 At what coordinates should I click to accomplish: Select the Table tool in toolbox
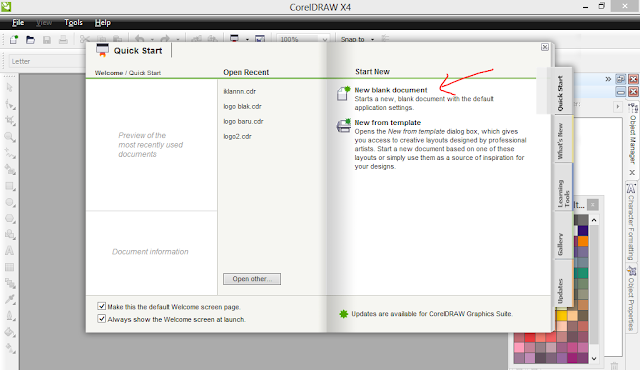tap(9, 267)
